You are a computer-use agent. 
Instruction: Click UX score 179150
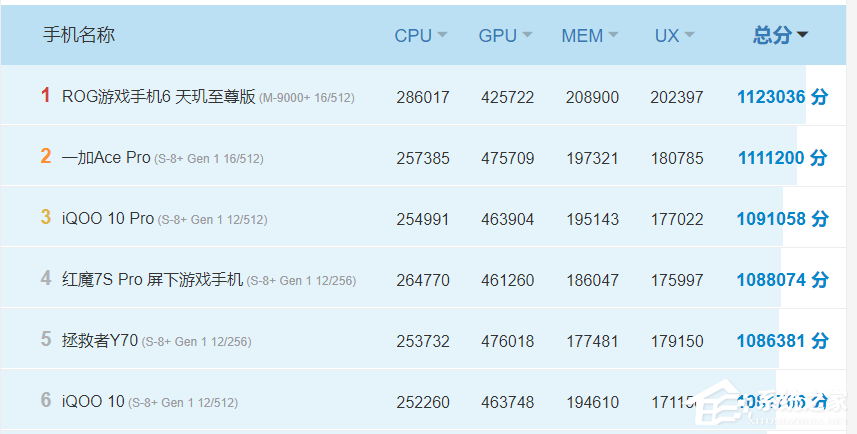click(677, 342)
